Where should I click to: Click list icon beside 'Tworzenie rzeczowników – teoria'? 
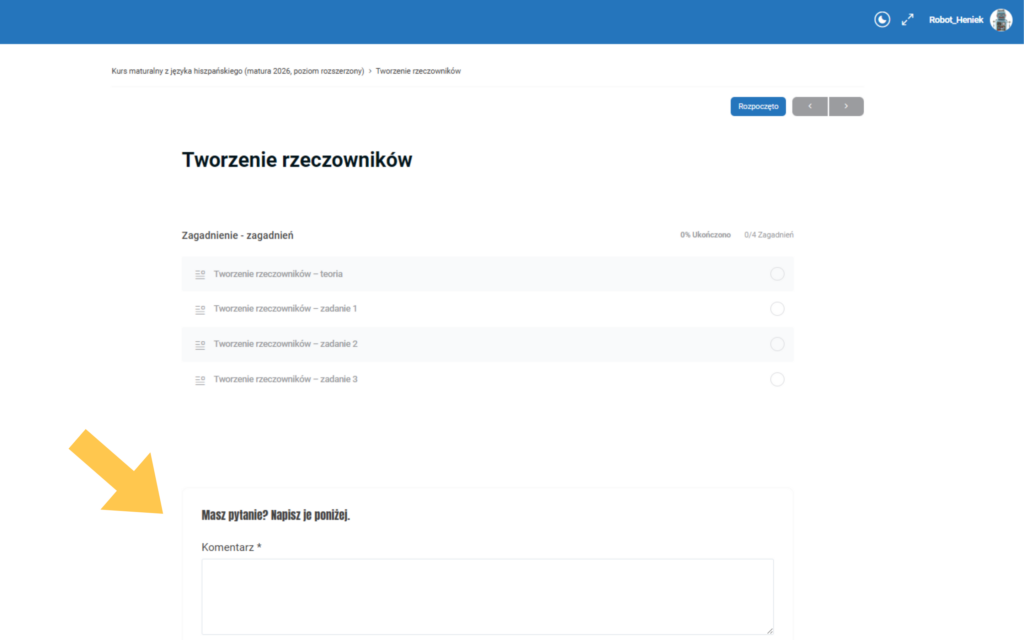200,274
